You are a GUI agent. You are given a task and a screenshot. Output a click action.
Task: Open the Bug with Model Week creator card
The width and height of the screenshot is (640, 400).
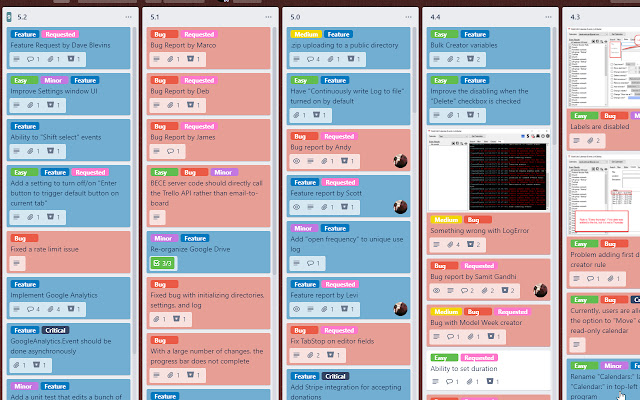pyautogui.click(x=489, y=325)
